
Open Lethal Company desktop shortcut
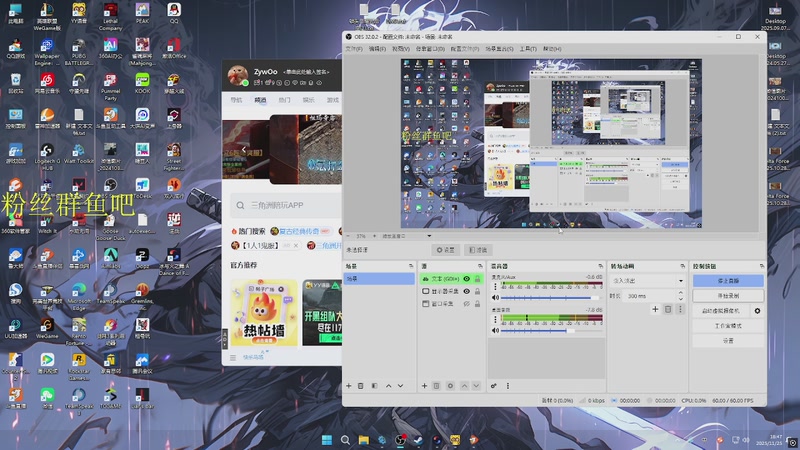tap(110, 16)
